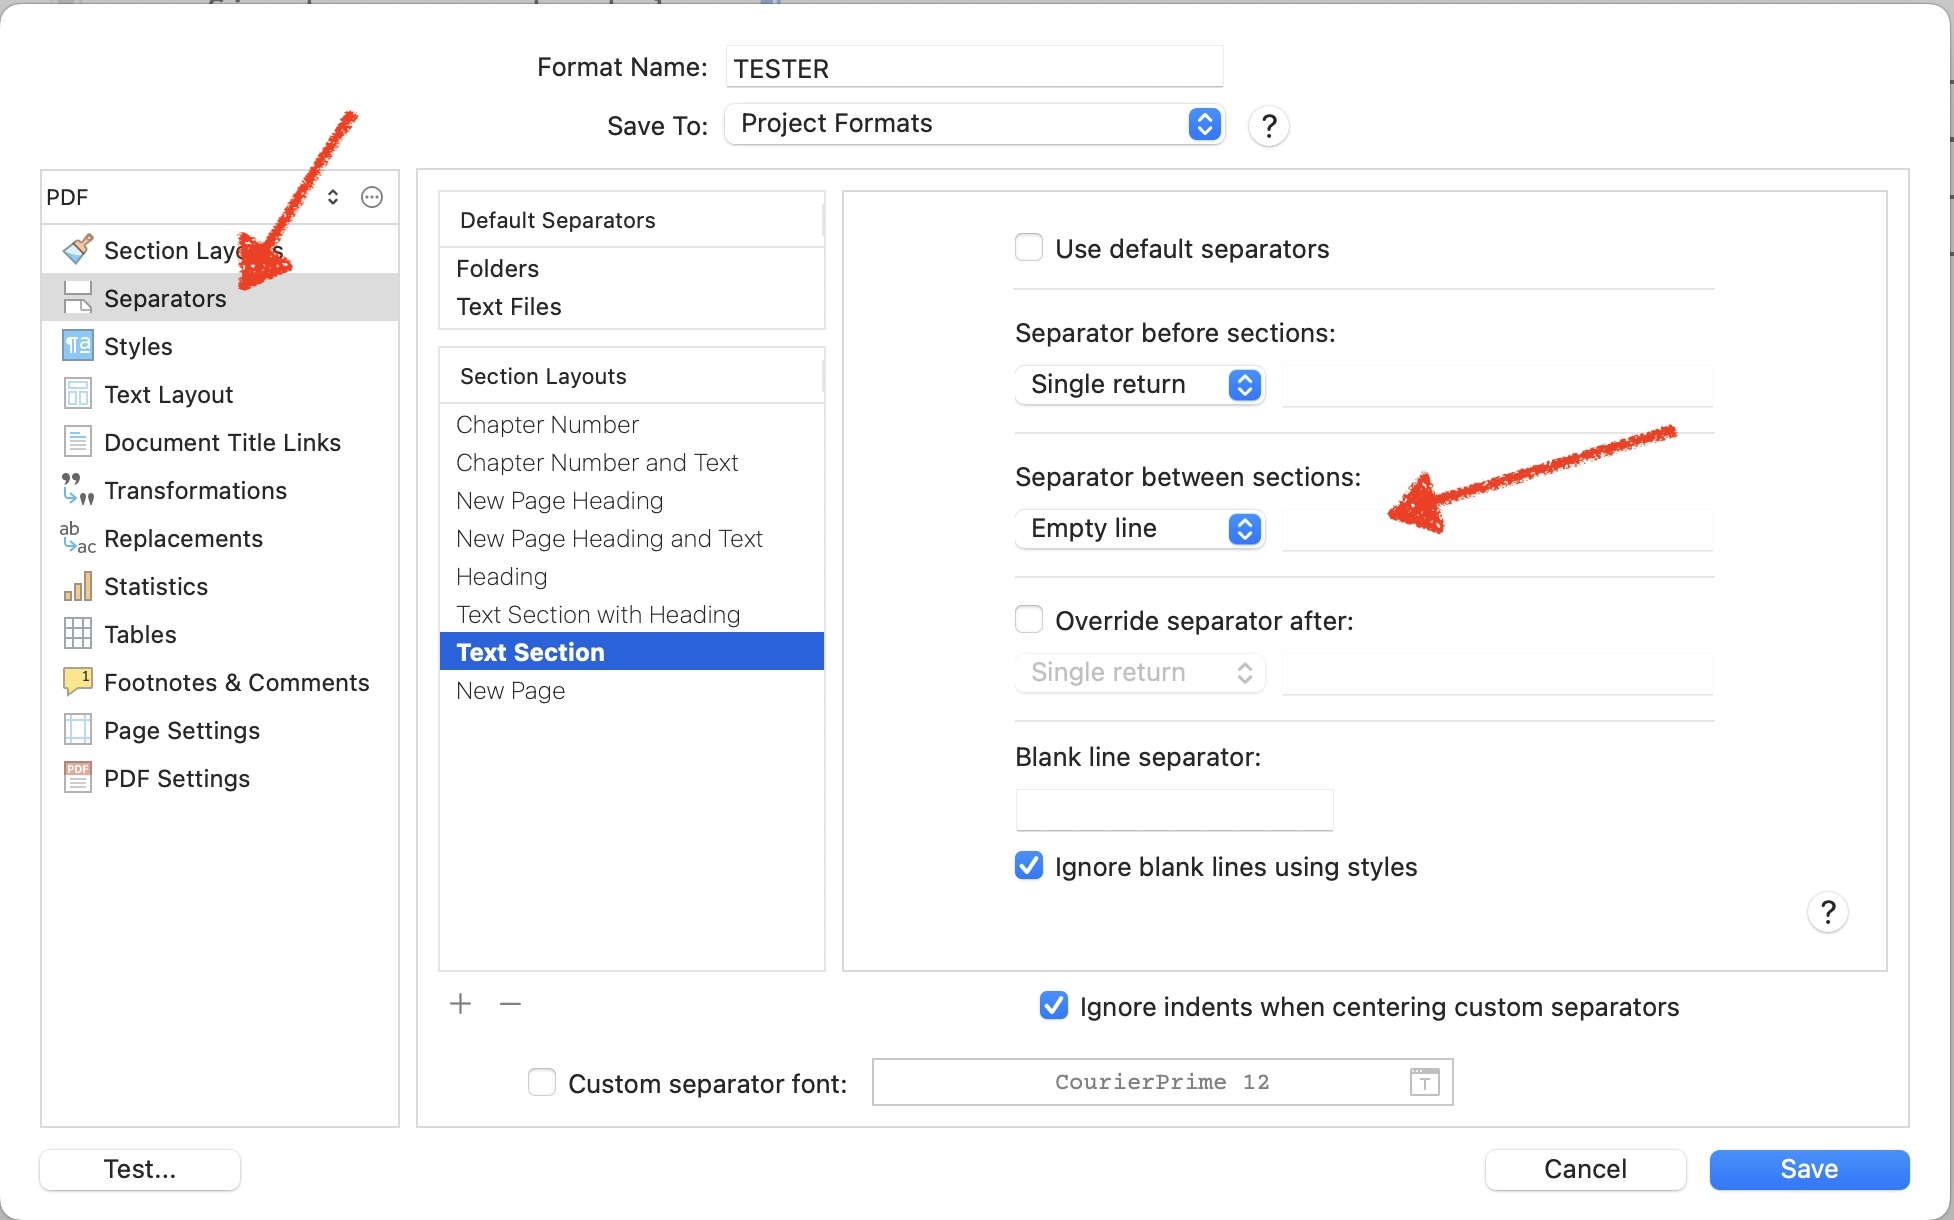Viewport: 1954px width, 1220px height.
Task: Open Separator before sections Single return popup
Action: click(x=1140, y=385)
